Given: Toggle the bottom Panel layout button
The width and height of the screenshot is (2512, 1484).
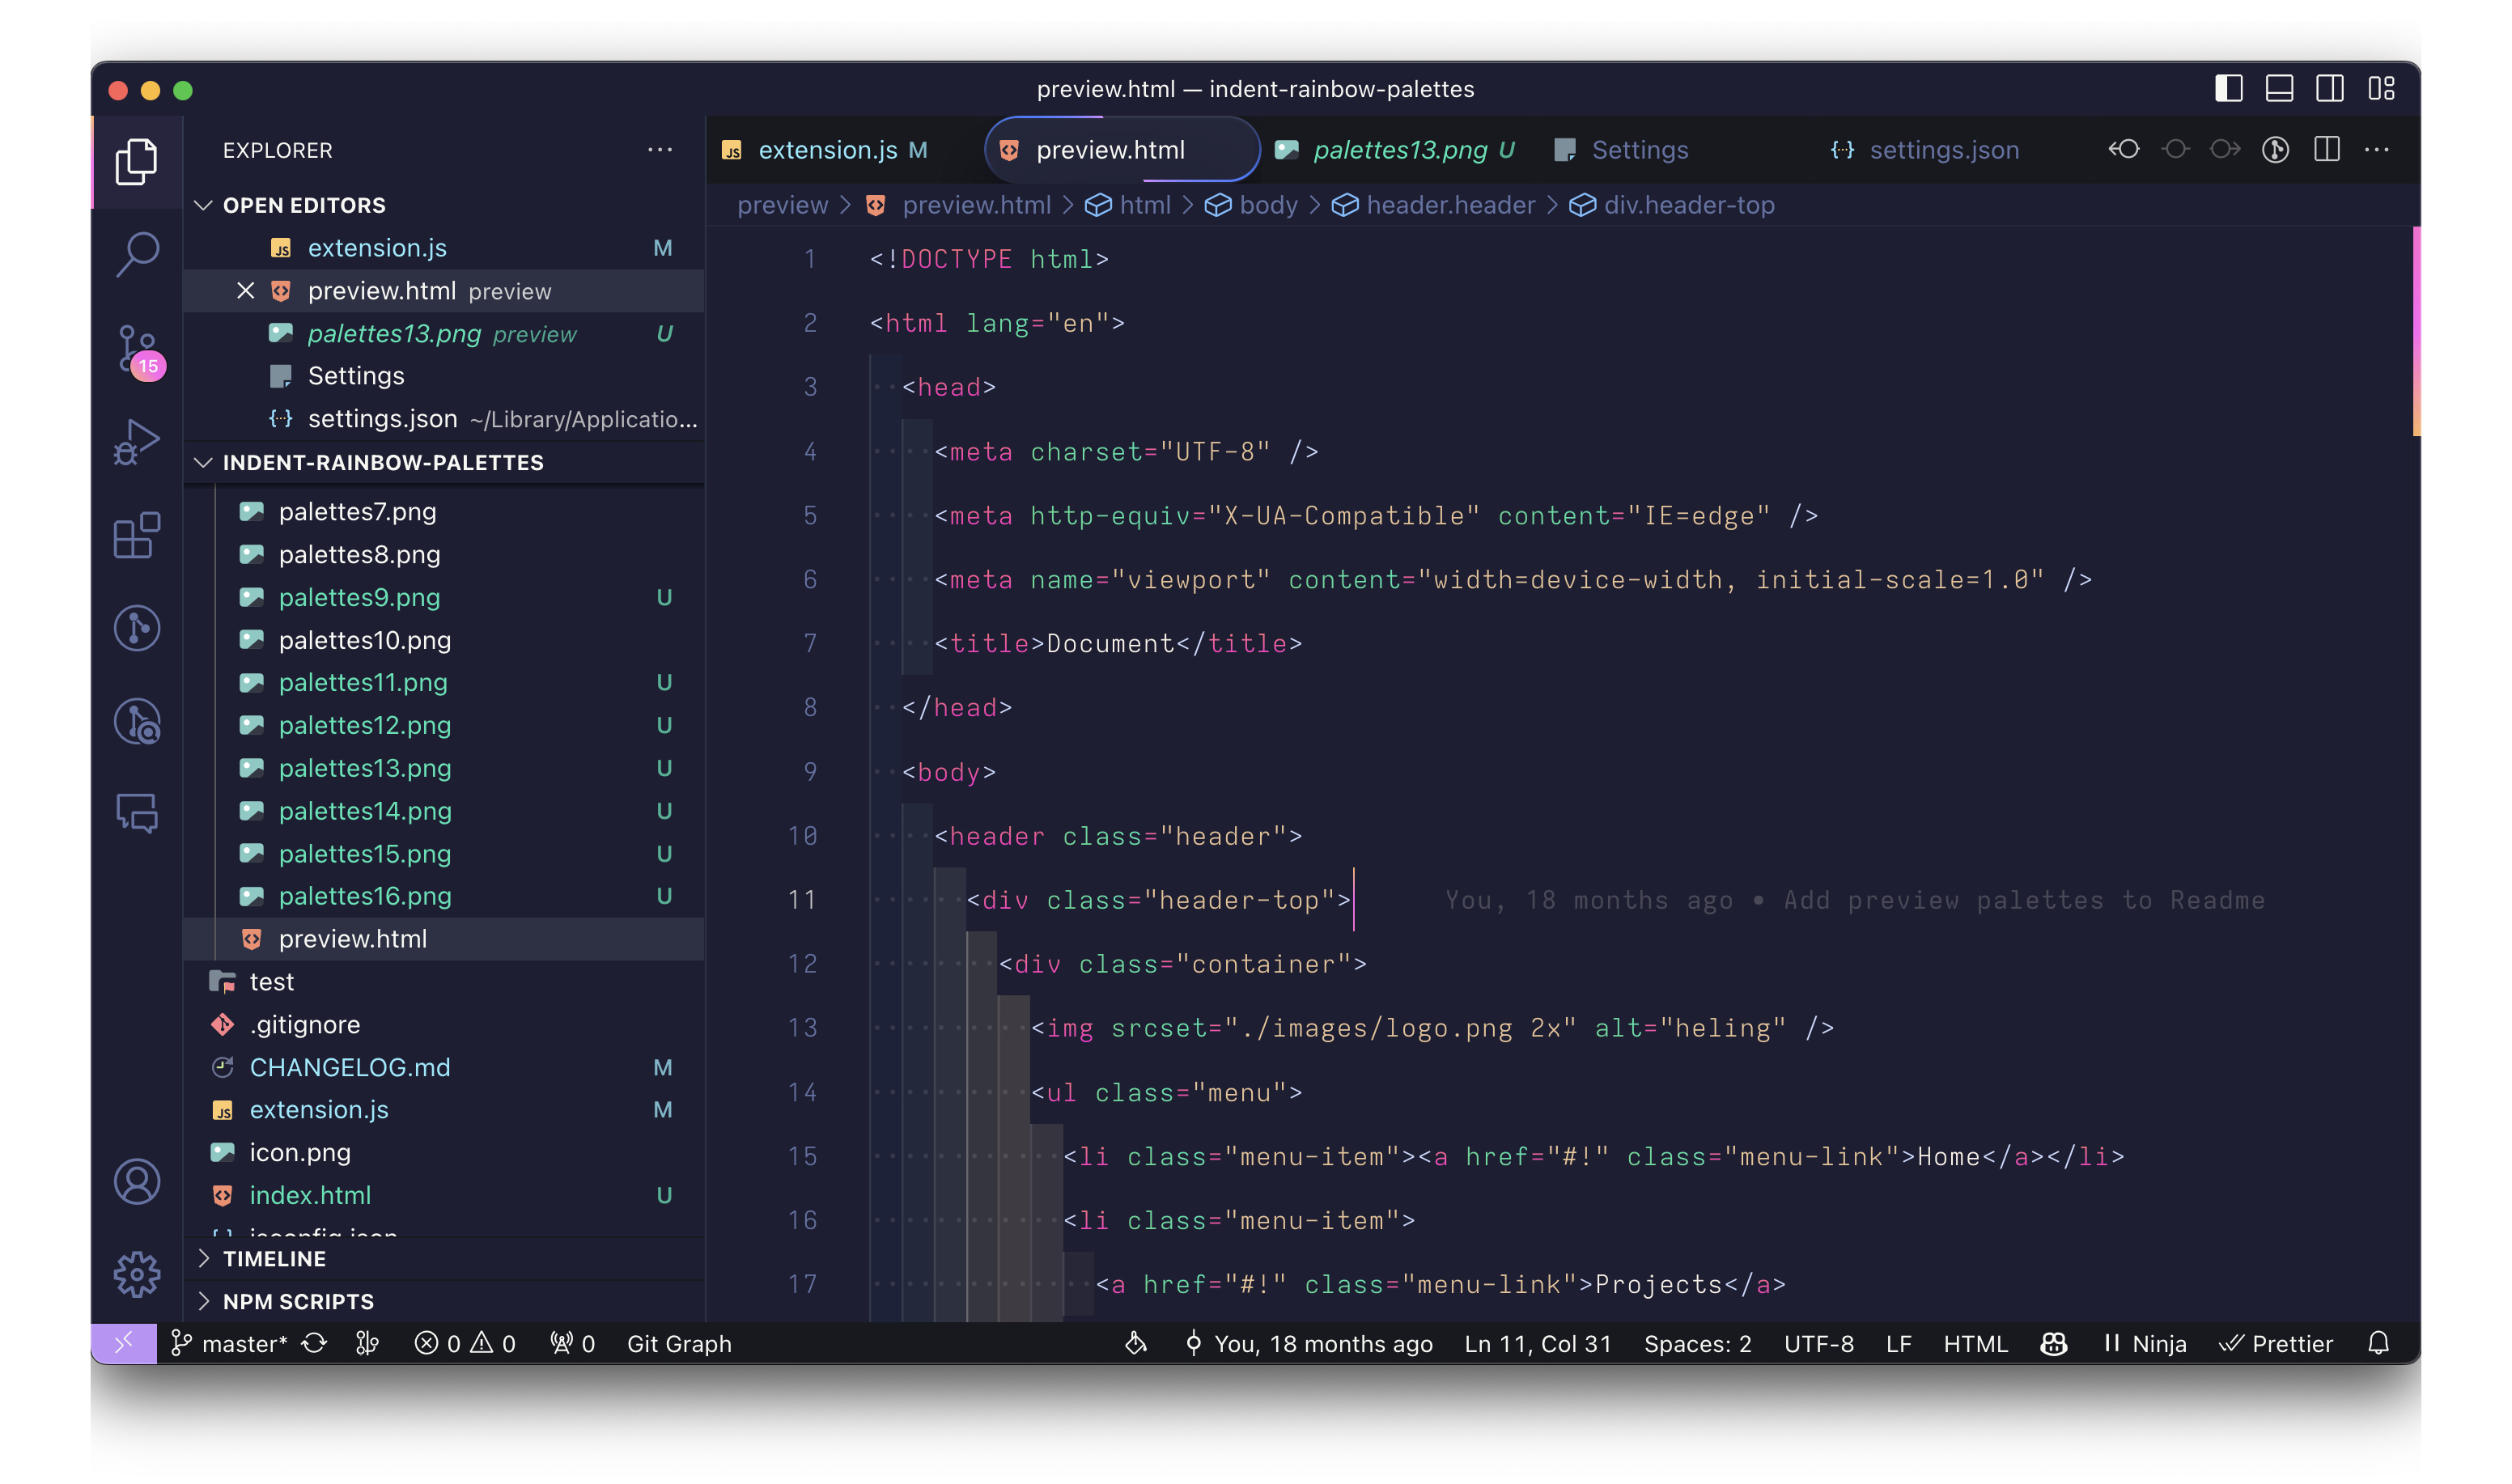Looking at the screenshot, I should pyautogui.click(x=2279, y=89).
